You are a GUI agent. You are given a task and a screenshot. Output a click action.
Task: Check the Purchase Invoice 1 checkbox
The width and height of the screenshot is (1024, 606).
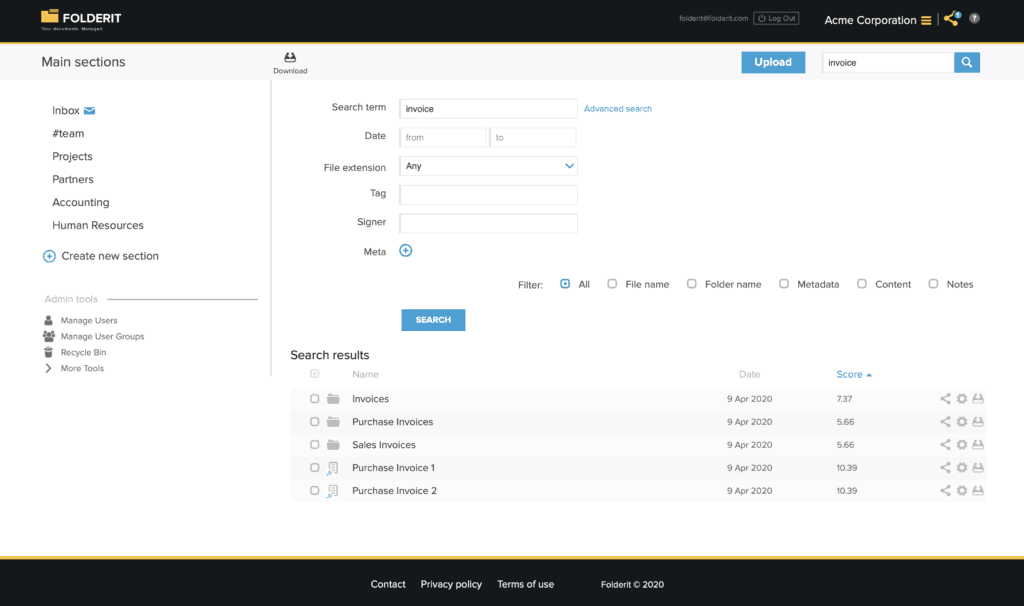[x=315, y=468]
